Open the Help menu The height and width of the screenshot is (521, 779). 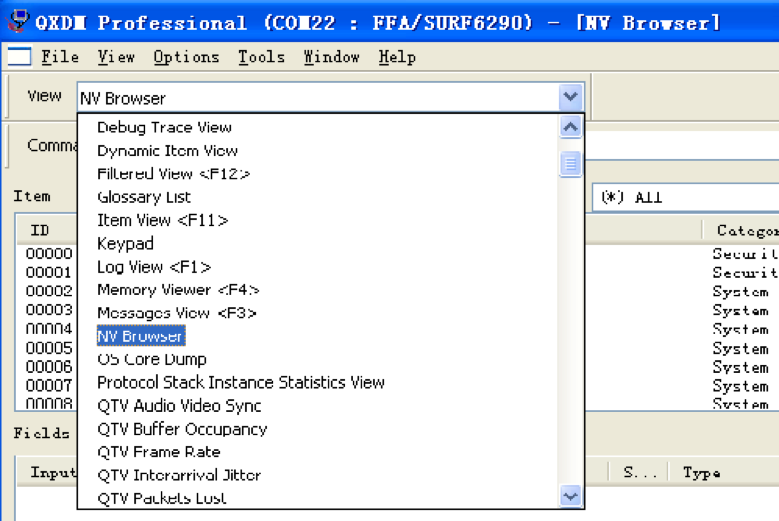tap(397, 57)
